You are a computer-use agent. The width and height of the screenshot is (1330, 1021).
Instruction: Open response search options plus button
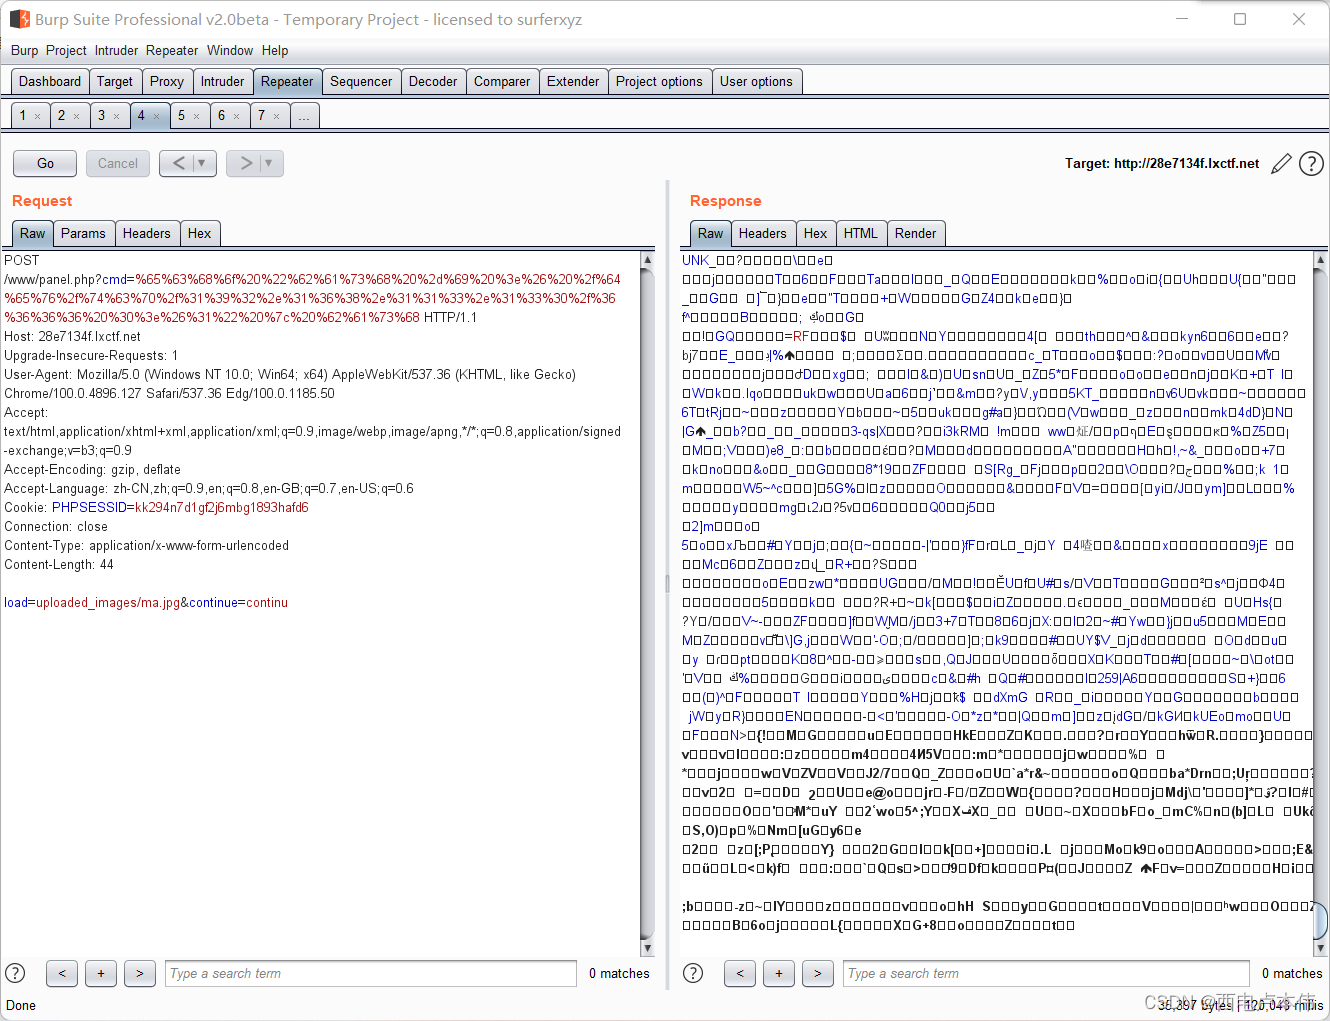[779, 973]
